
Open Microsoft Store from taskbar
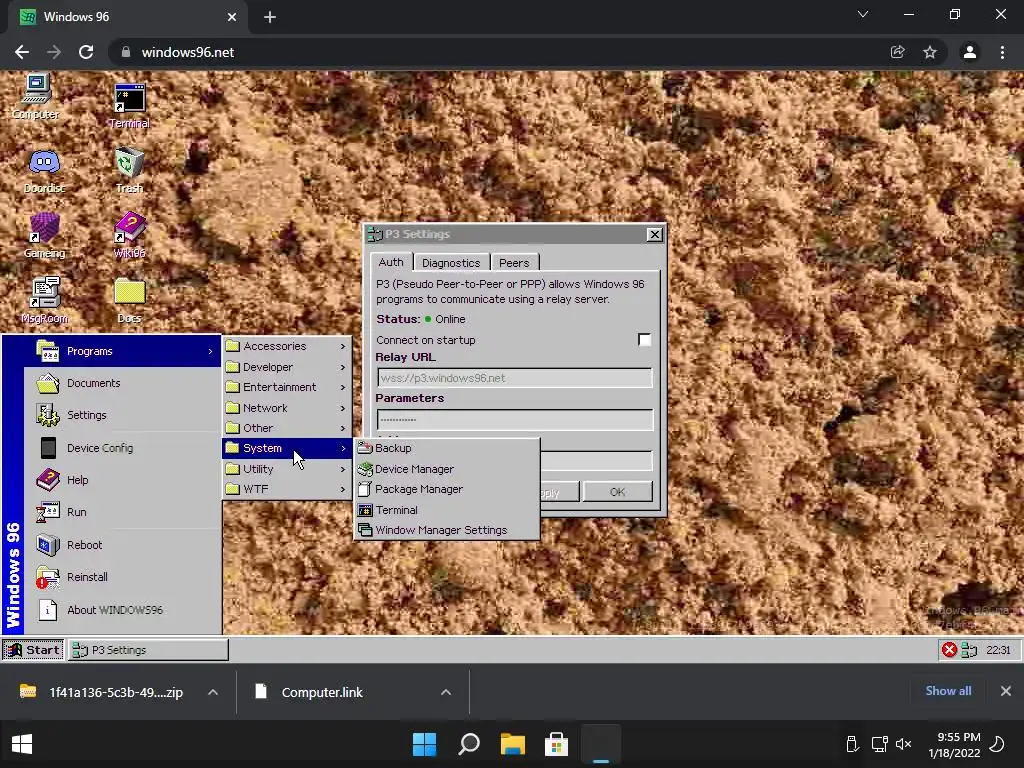point(556,744)
